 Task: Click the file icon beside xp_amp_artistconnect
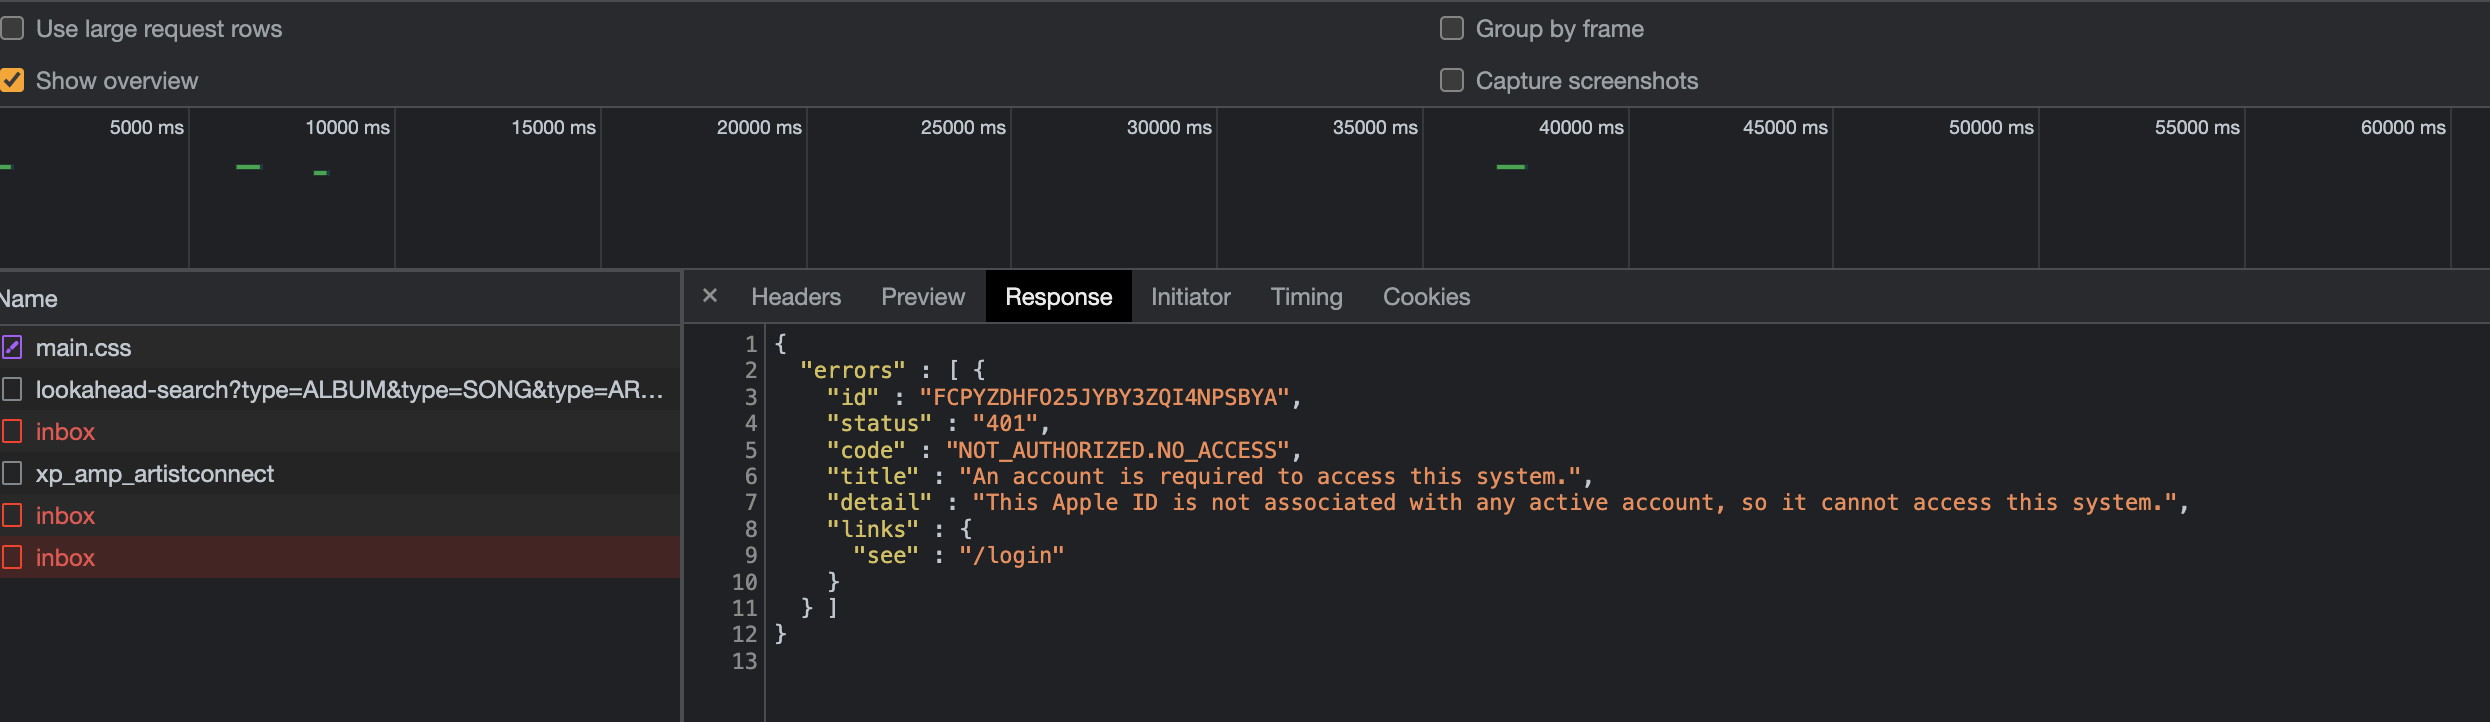tap(12, 474)
